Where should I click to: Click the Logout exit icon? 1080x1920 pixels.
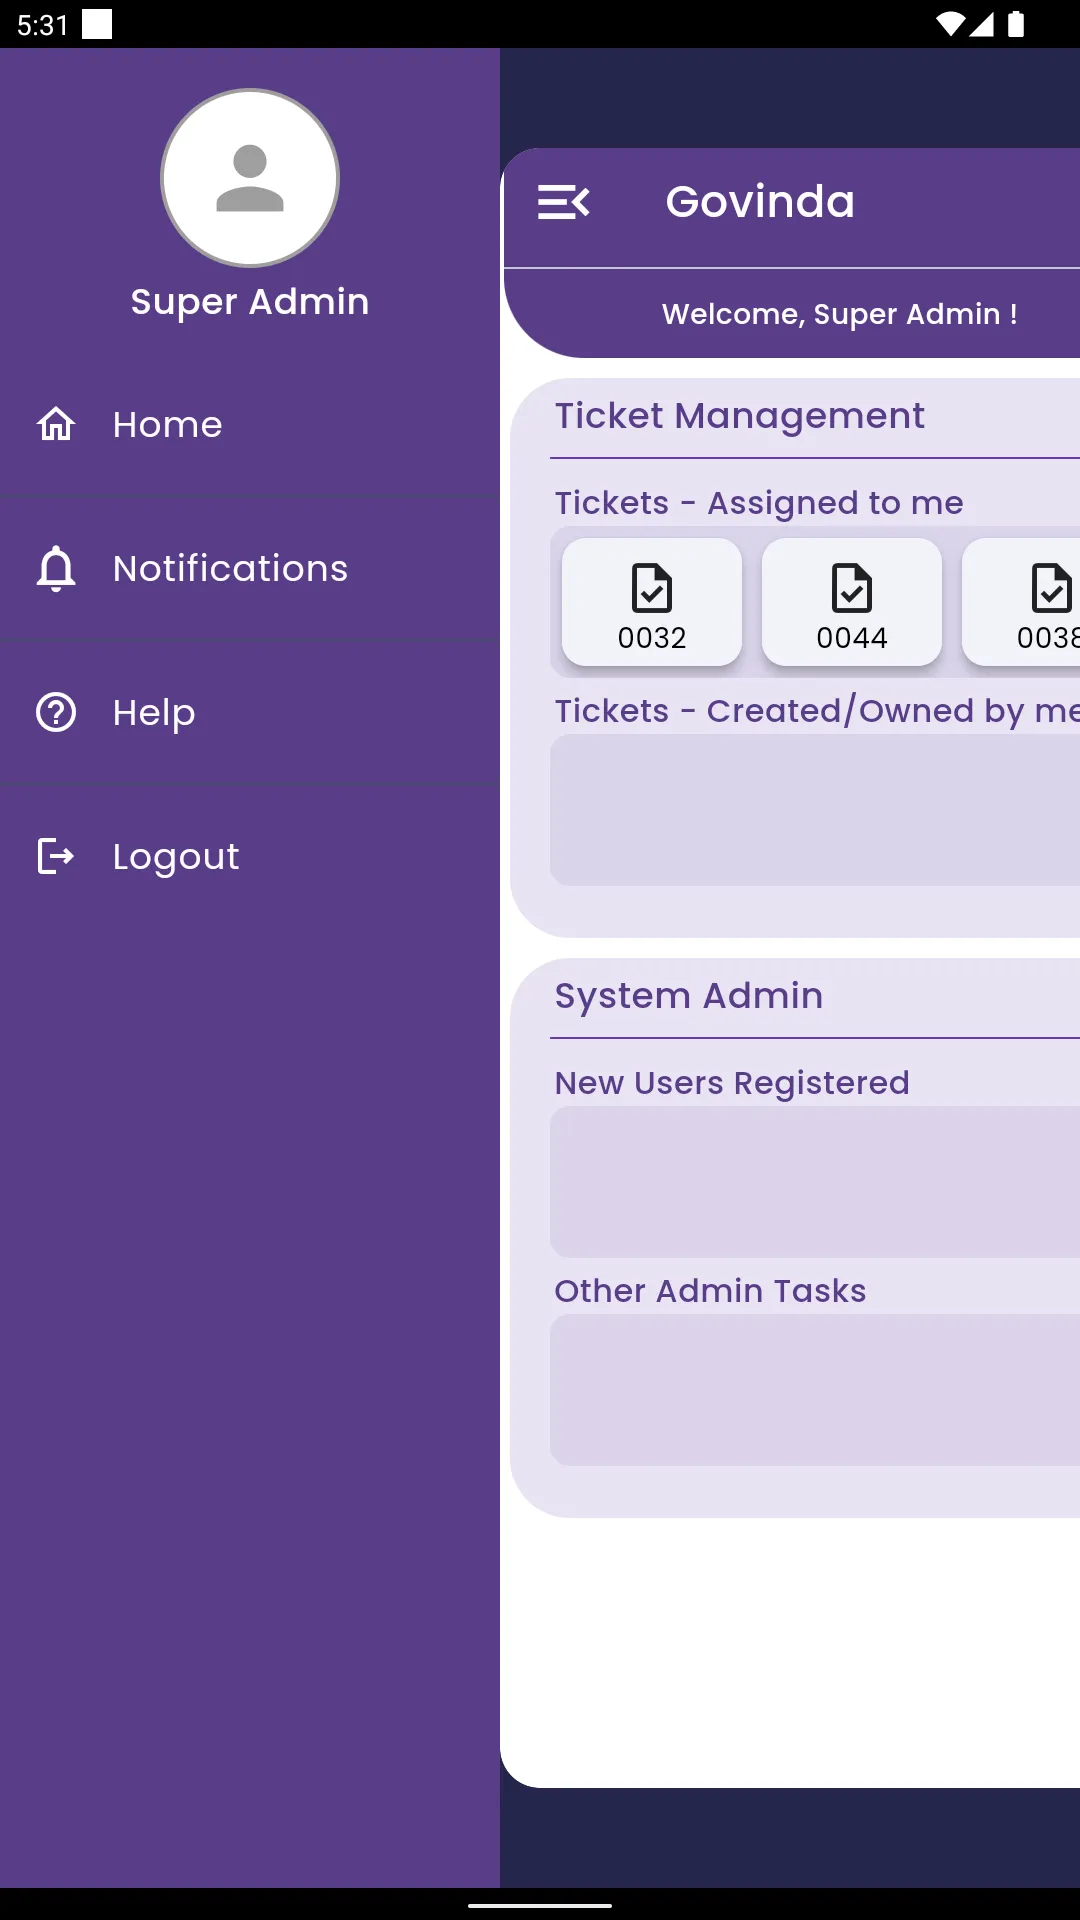(x=56, y=856)
